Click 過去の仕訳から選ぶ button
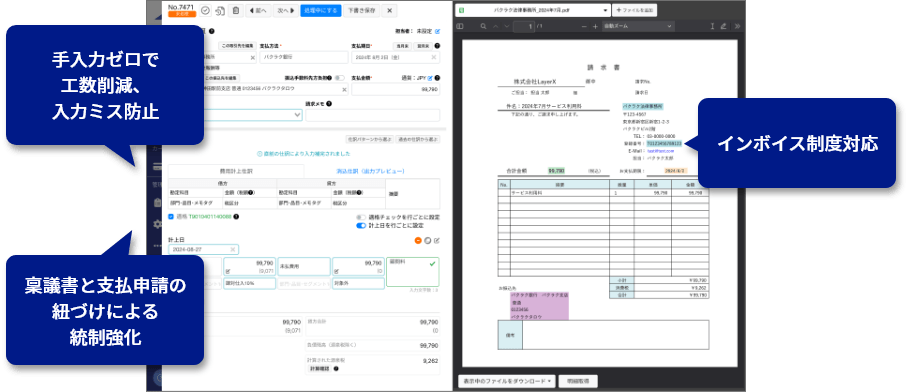Image resolution: width=908 pixels, height=392 pixels. click(418, 140)
